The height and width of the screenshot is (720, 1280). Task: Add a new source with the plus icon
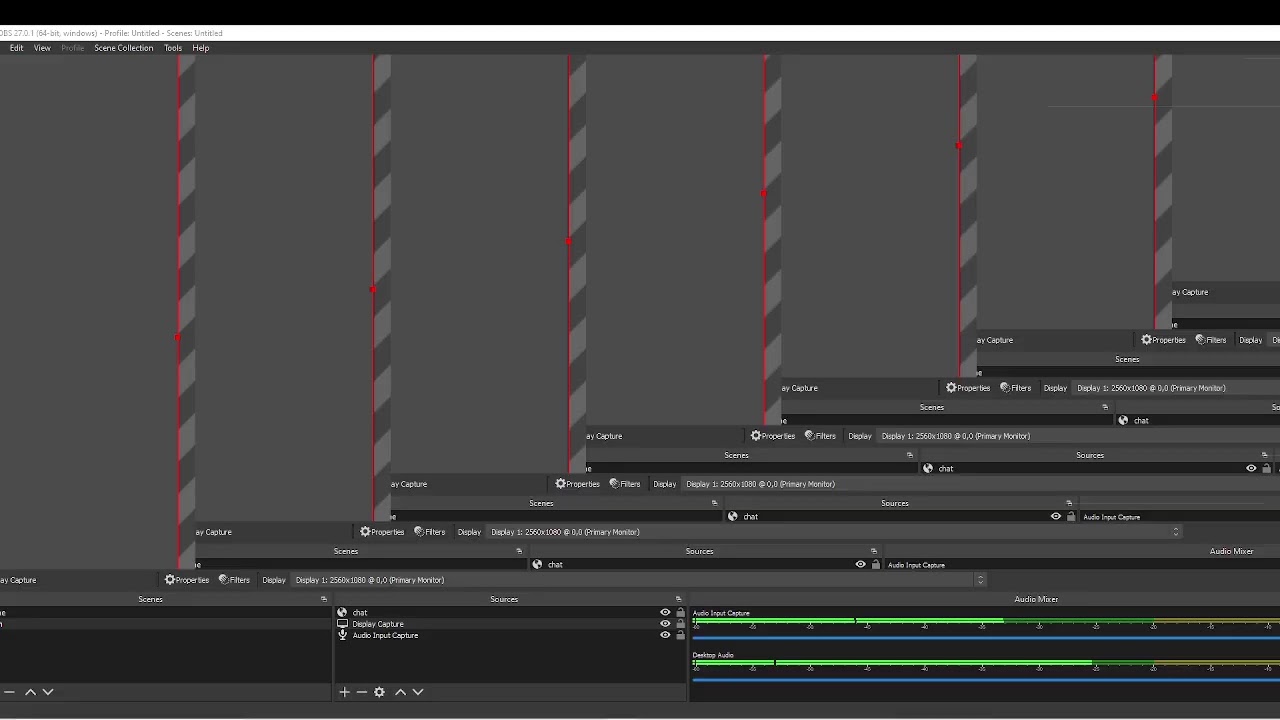coord(344,692)
